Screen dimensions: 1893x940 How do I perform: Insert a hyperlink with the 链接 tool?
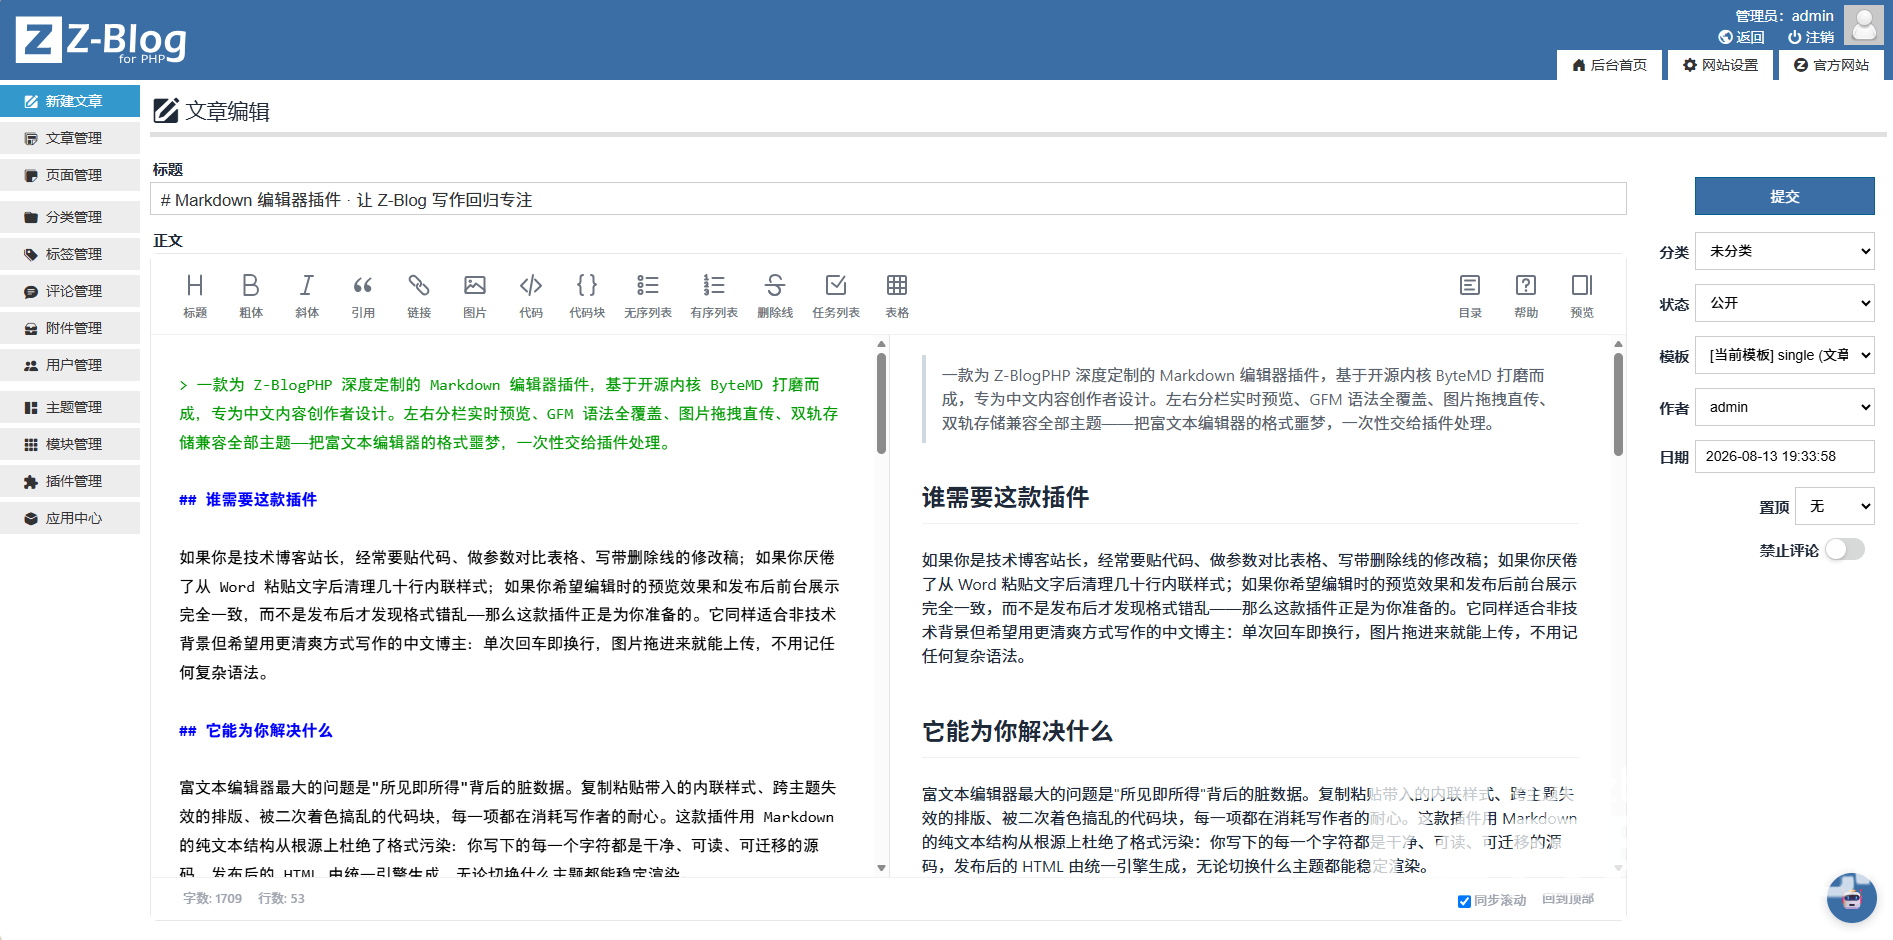point(419,296)
